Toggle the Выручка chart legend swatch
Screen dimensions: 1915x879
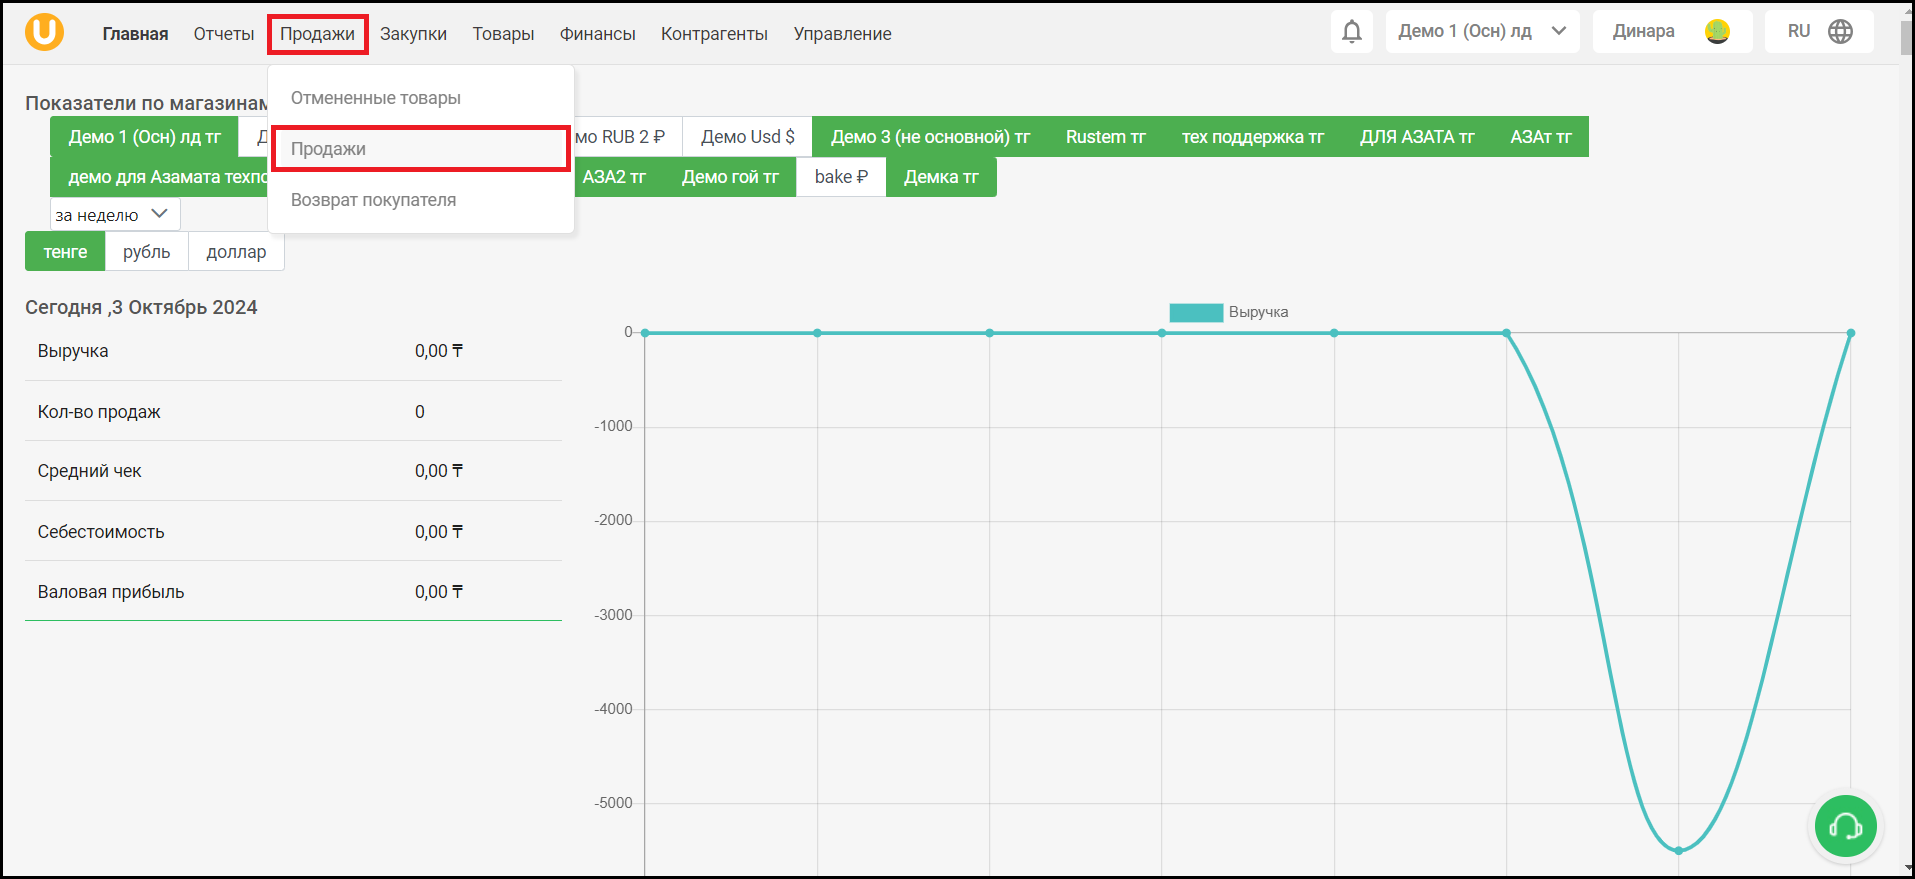[x=1196, y=312]
